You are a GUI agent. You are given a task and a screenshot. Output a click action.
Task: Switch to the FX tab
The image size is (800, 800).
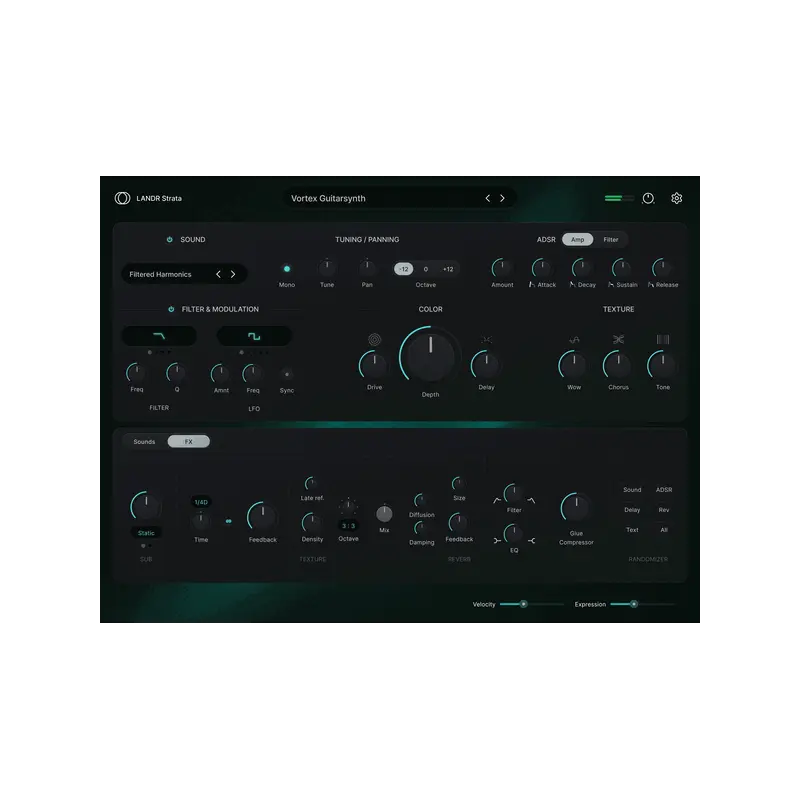(x=188, y=441)
